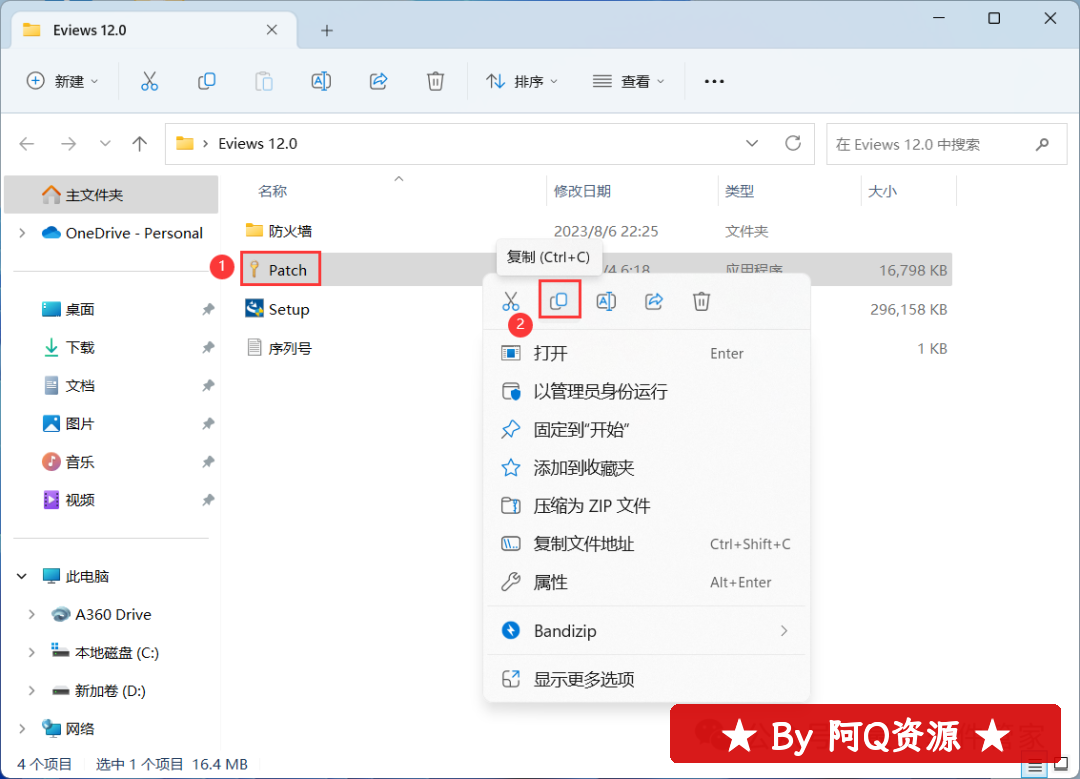The height and width of the screenshot is (779, 1080).
Task: Navigate up one folder with up arrow
Action: pyautogui.click(x=140, y=143)
